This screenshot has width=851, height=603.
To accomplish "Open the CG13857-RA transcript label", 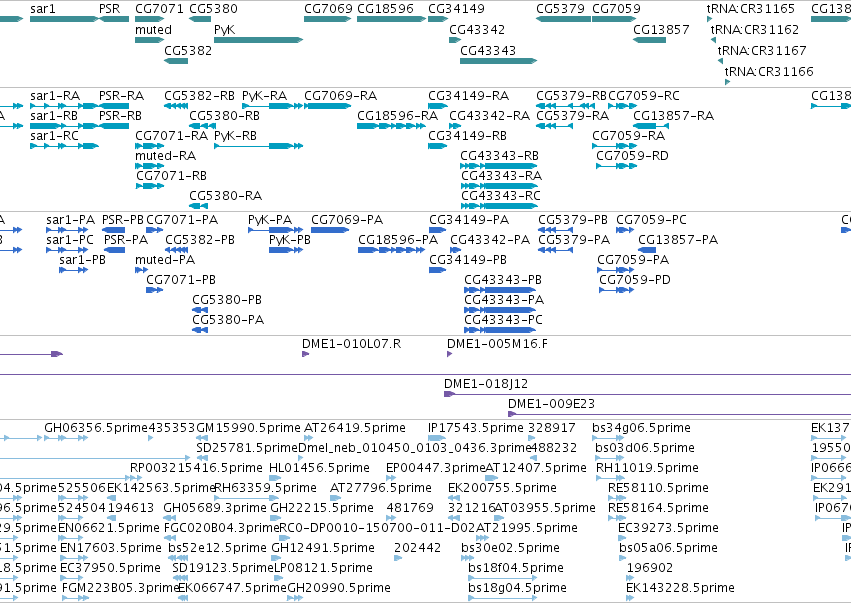I will [673, 116].
